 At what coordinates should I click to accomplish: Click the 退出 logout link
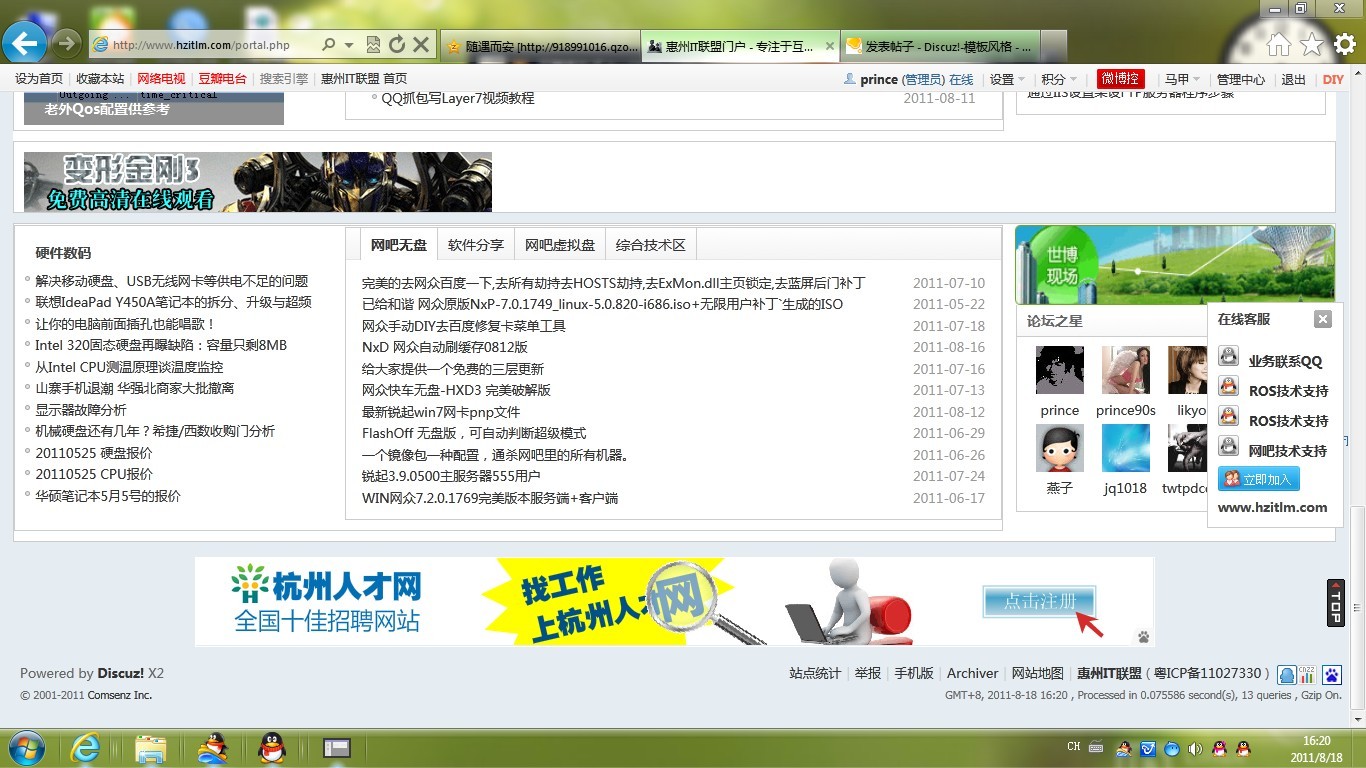[x=1294, y=79]
